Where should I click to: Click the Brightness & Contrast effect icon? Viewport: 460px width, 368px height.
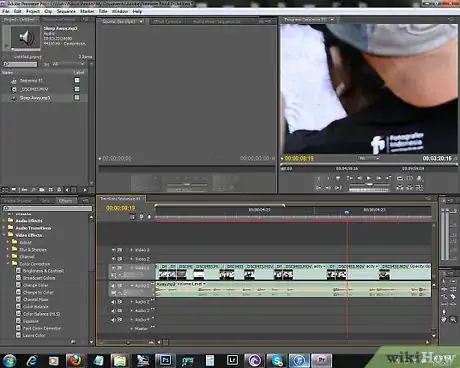pos(19,271)
